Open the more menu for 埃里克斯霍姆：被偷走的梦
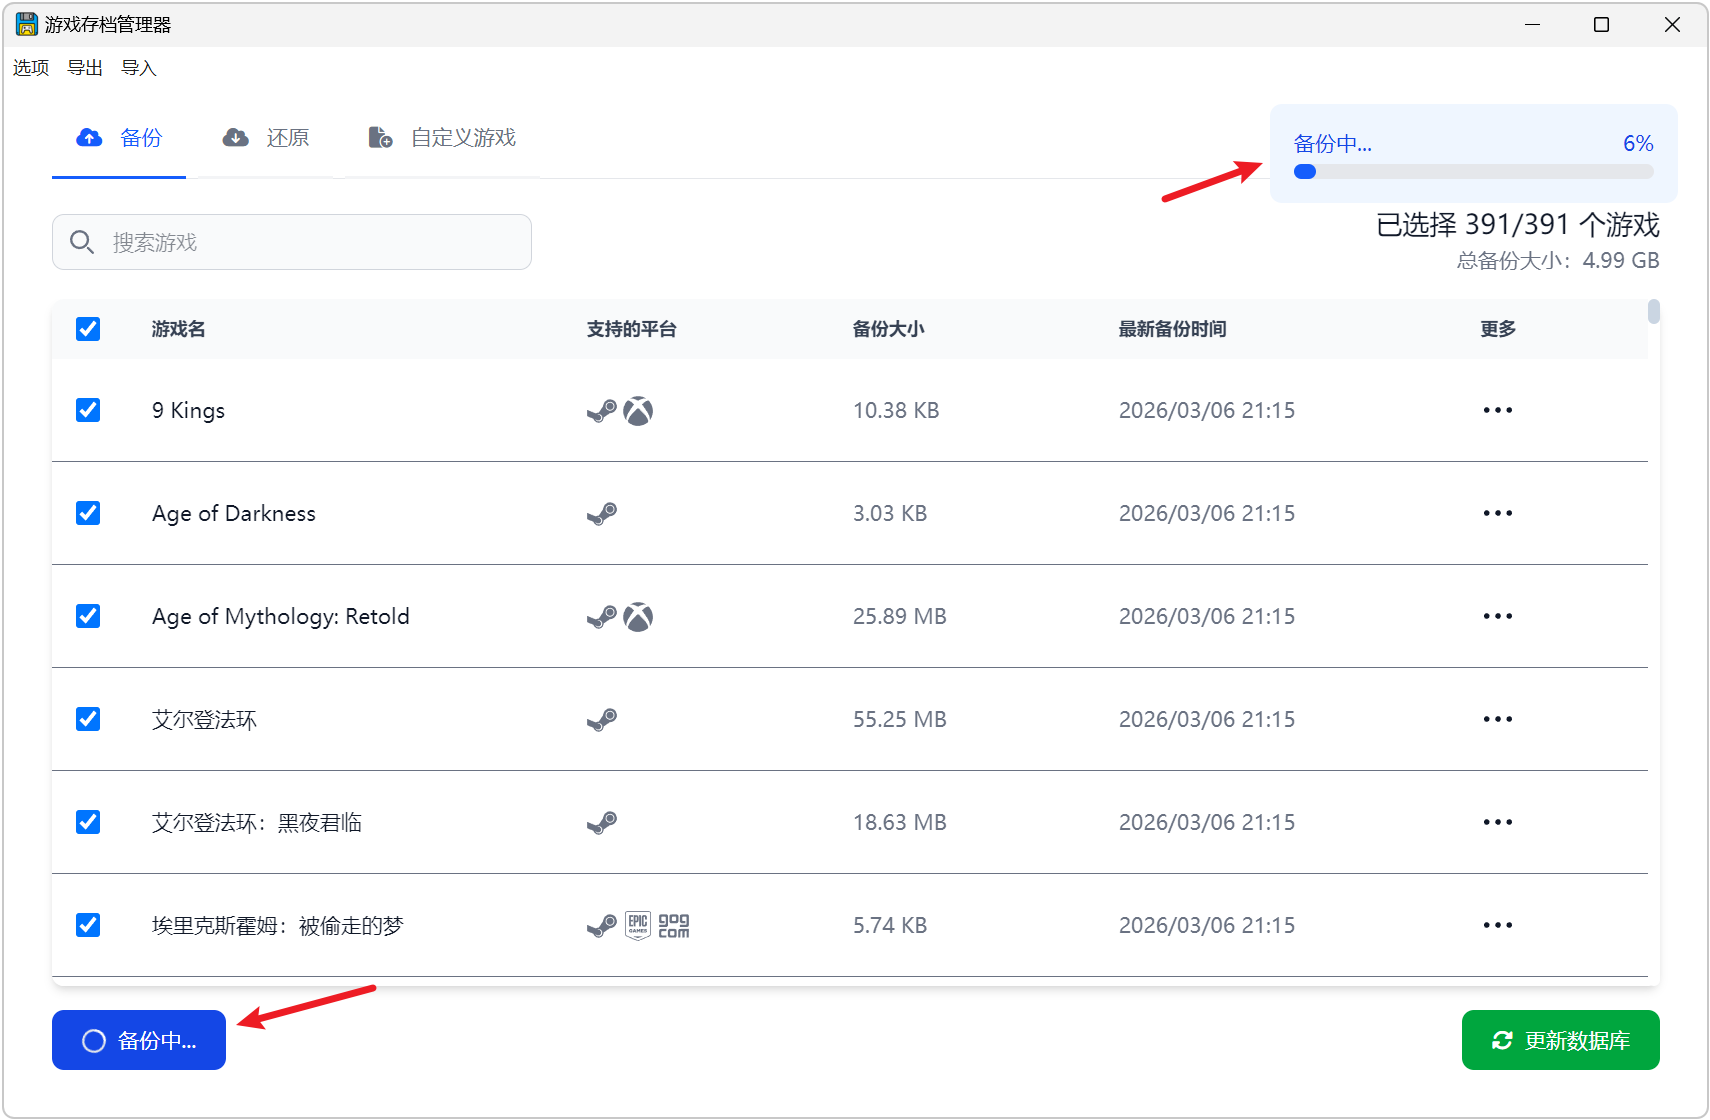Viewport: 1710px width, 1120px height. point(1498,925)
